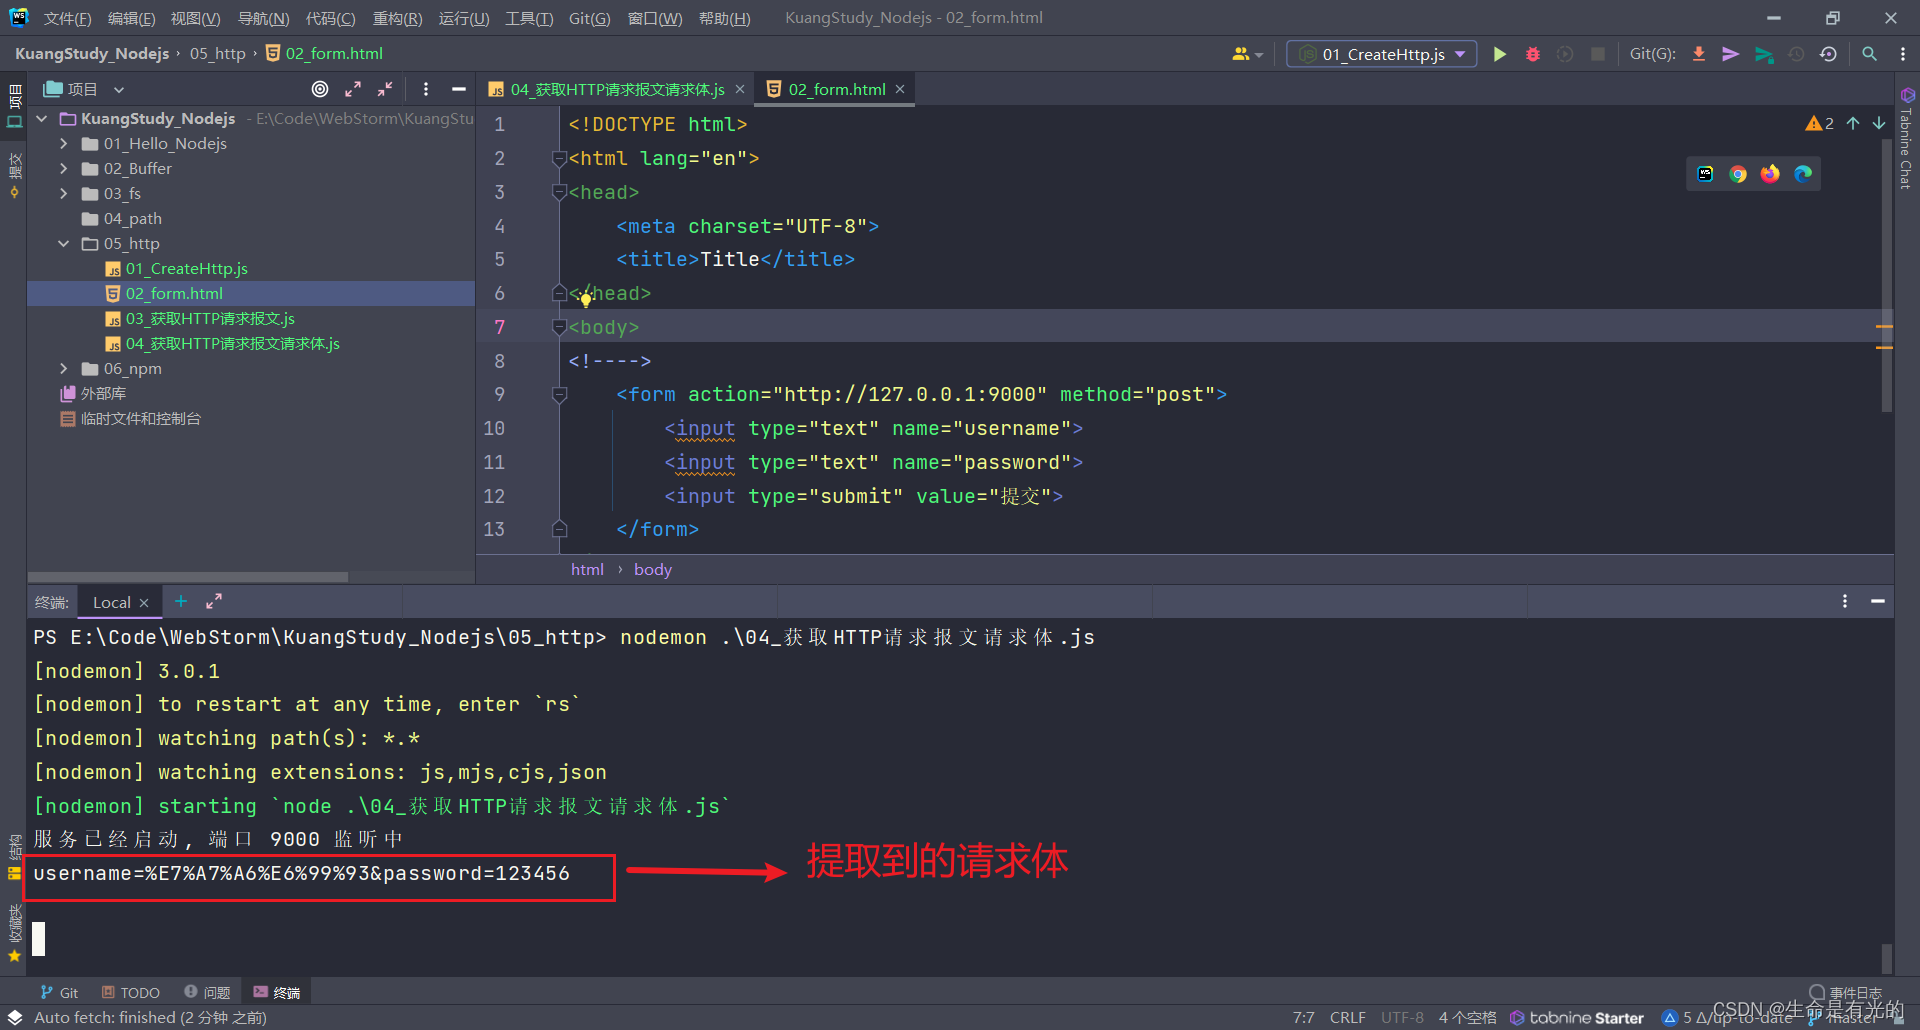Open the 文件(F) menu

click(67, 18)
